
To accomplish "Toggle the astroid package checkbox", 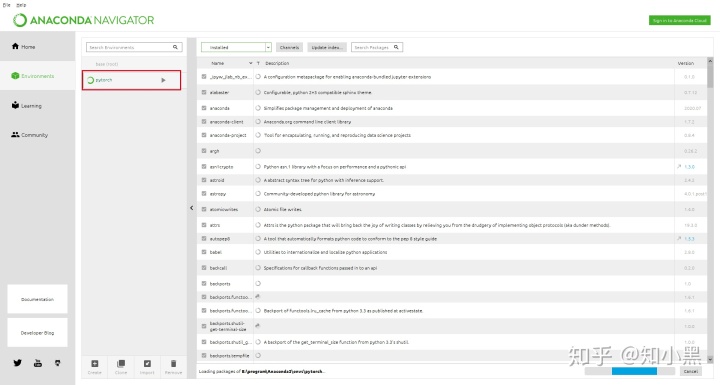I will tap(204, 180).
